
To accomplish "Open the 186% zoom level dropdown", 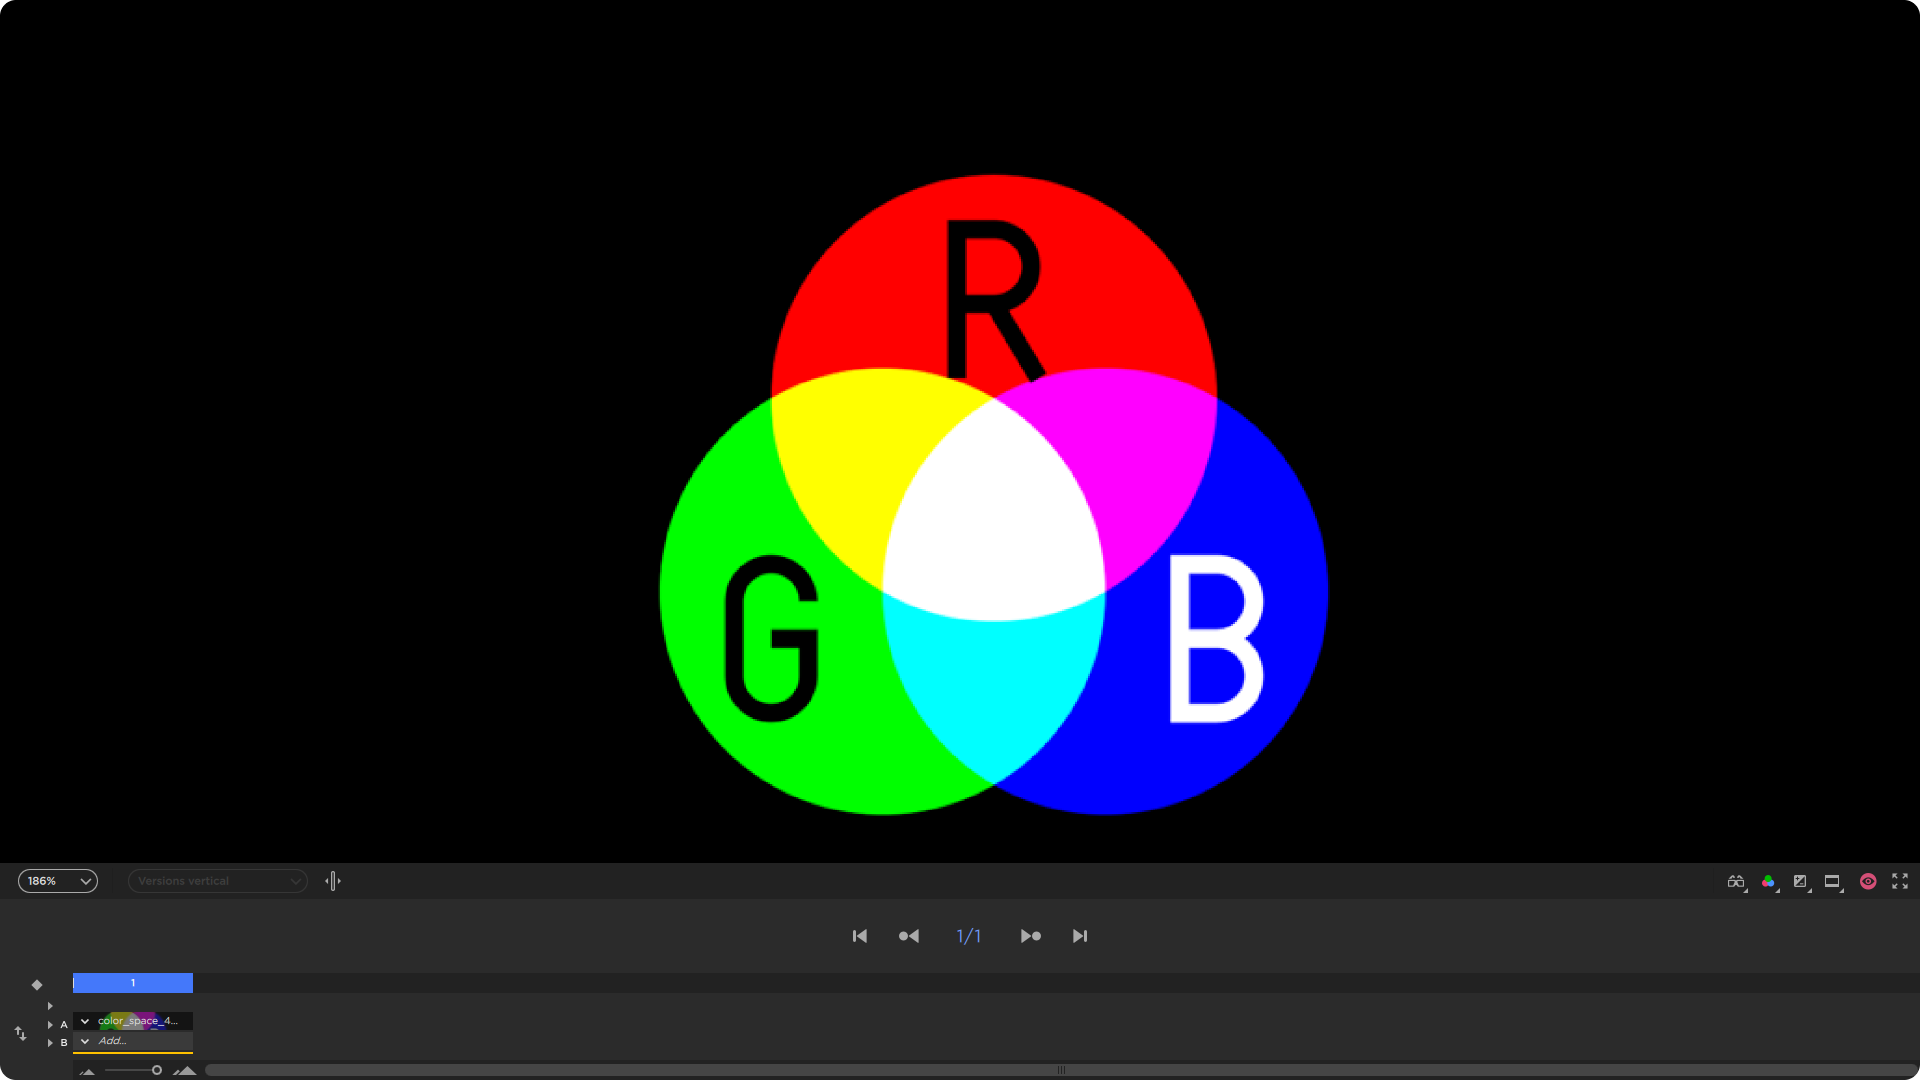I will click(58, 881).
